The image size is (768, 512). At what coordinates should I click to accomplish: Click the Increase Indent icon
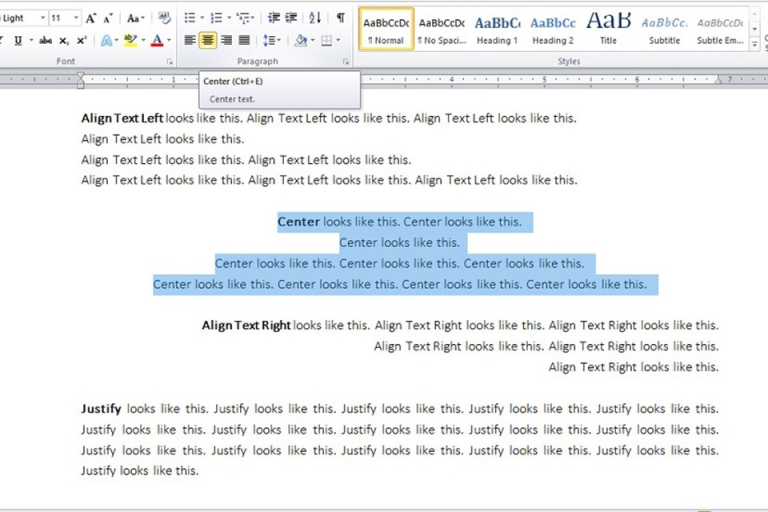pyautogui.click(x=291, y=18)
